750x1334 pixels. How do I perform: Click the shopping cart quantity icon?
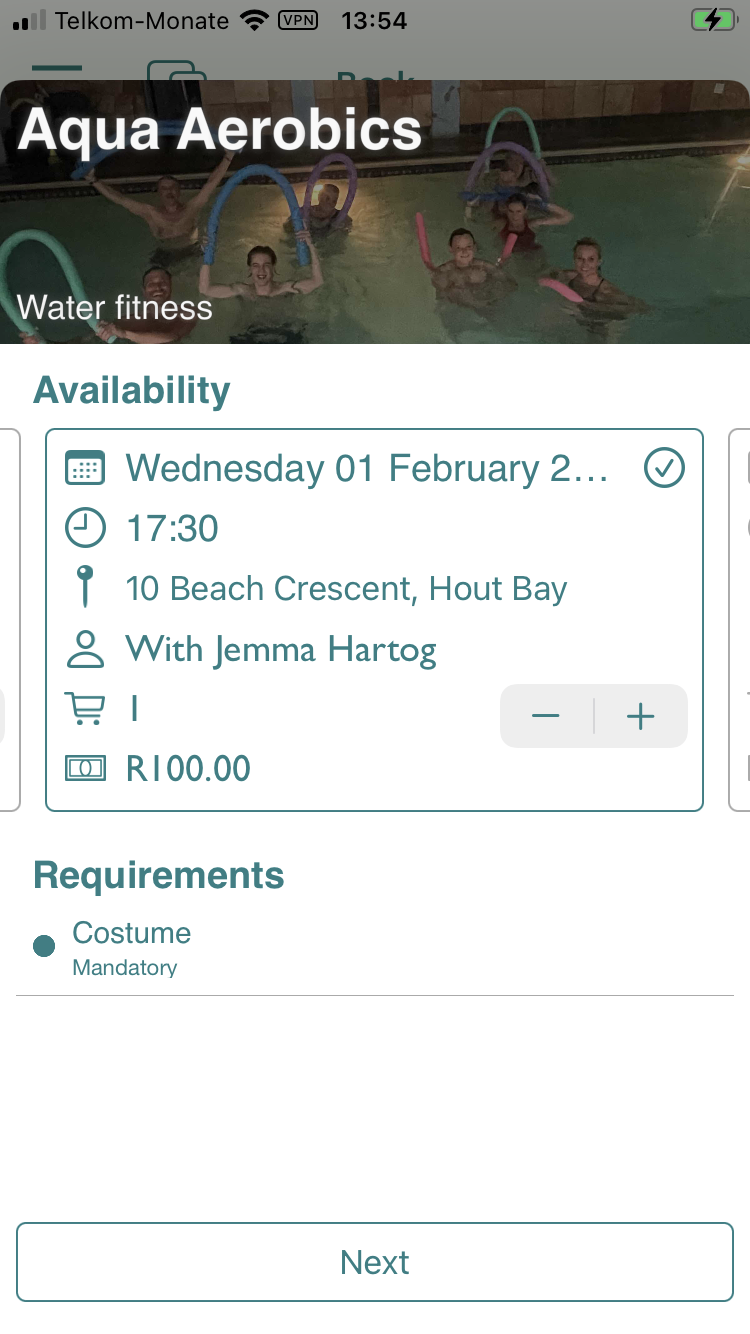[85, 709]
